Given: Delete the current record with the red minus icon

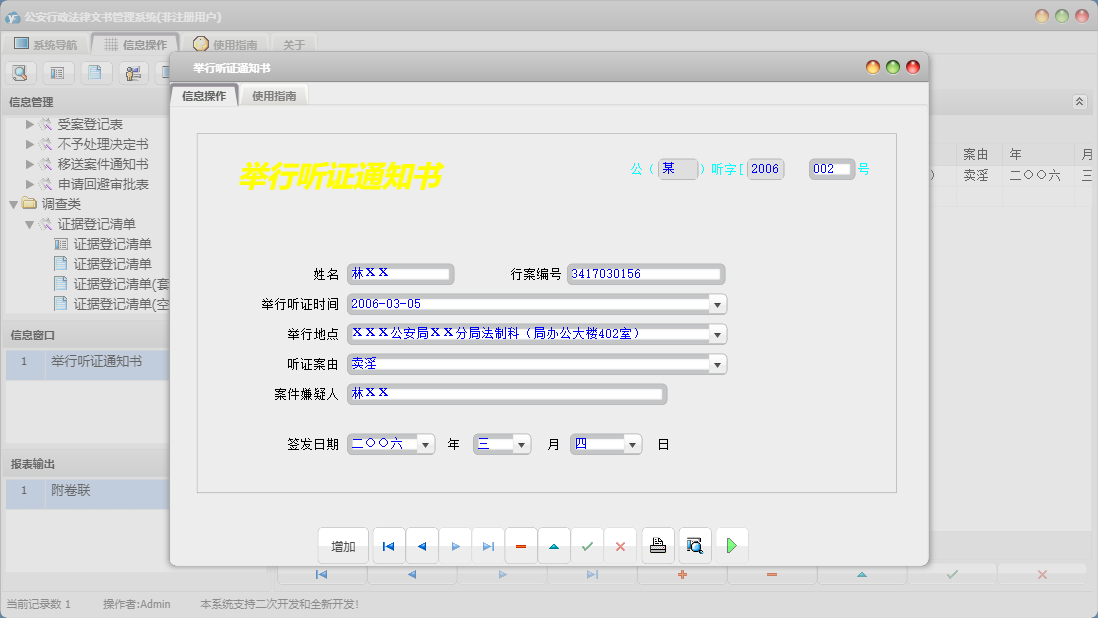Looking at the screenshot, I should (x=521, y=545).
